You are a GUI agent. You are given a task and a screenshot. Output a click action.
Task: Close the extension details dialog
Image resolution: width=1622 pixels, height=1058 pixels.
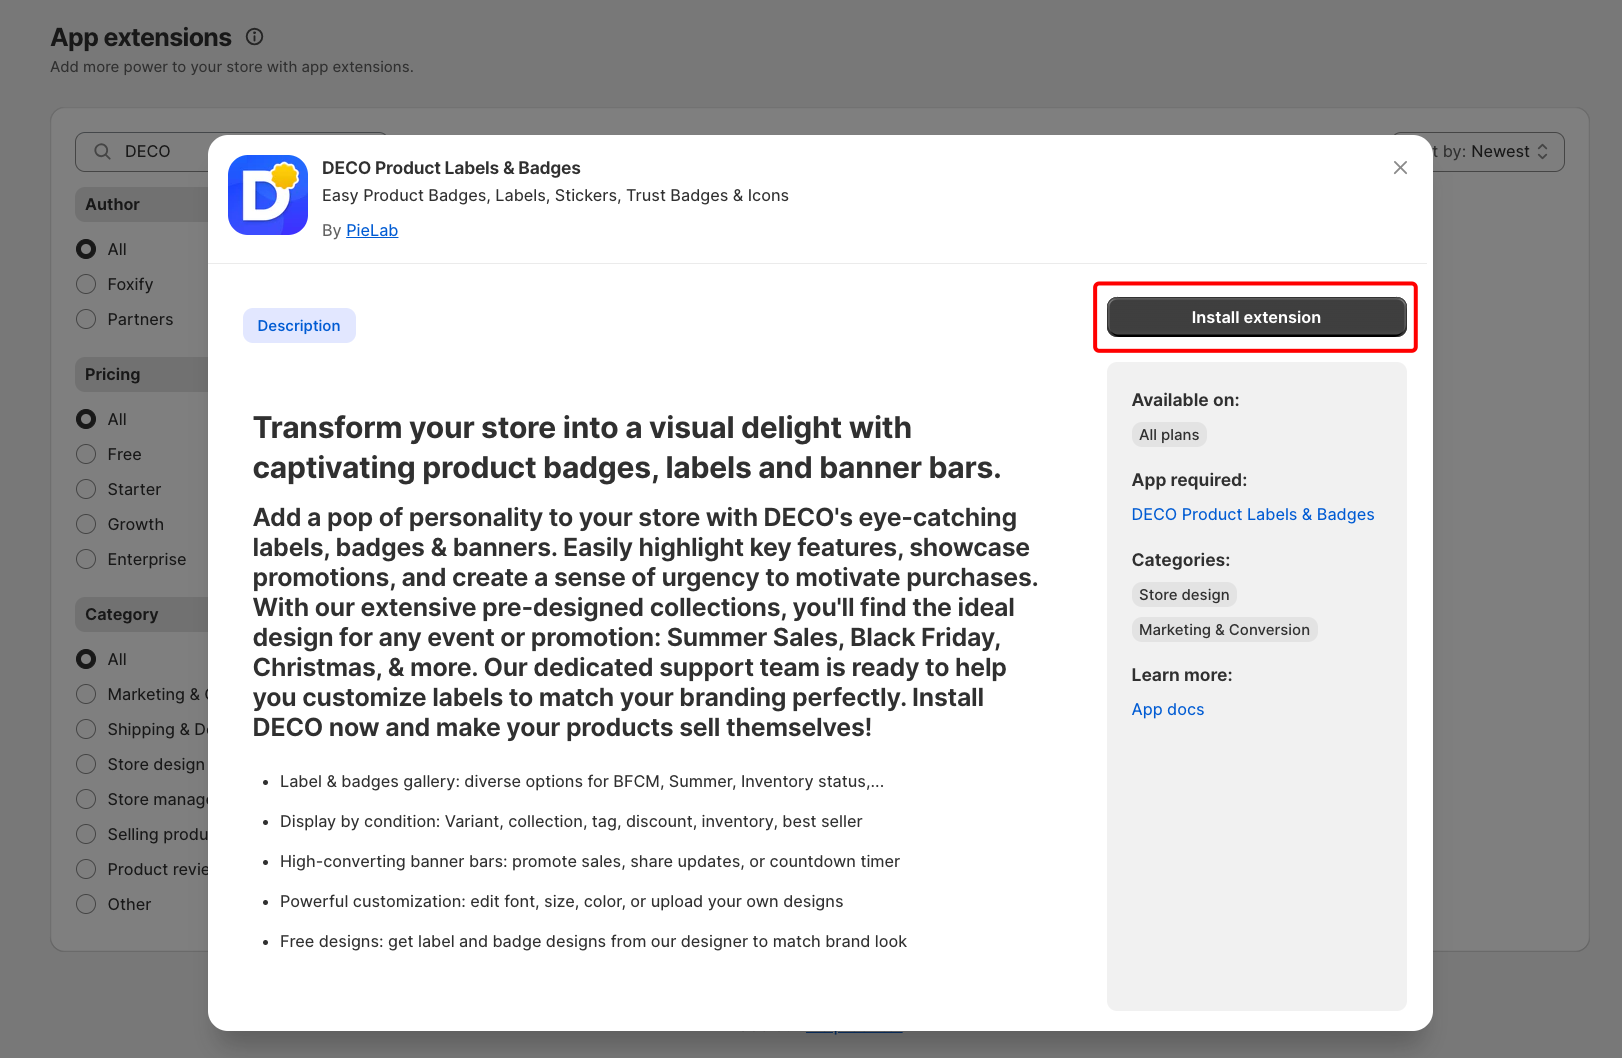point(1400,168)
